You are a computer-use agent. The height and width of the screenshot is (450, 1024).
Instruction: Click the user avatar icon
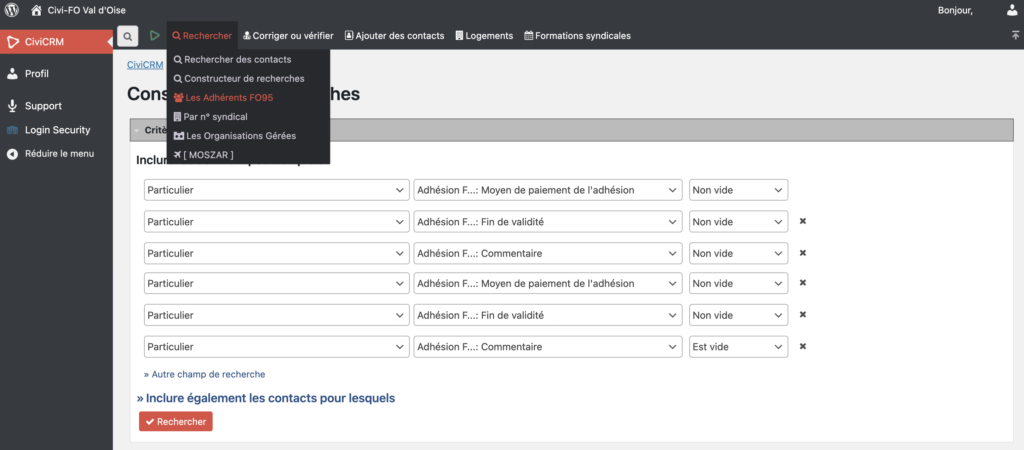[x=1010, y=10]
